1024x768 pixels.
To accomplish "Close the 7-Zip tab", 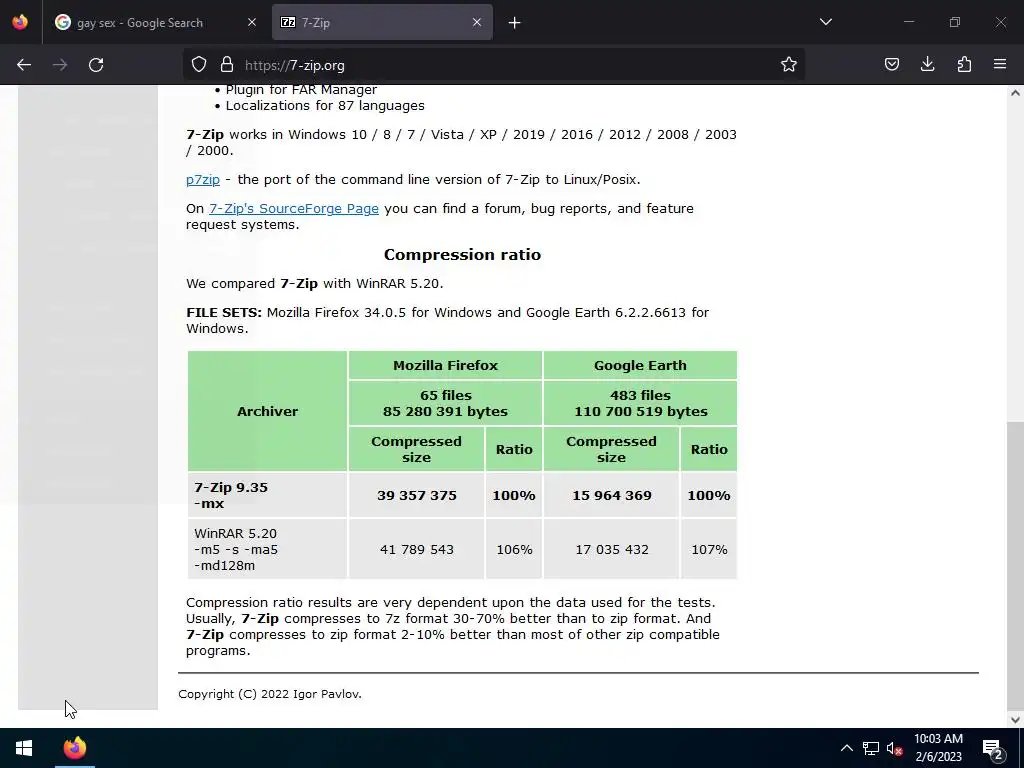I will (477, 22).
